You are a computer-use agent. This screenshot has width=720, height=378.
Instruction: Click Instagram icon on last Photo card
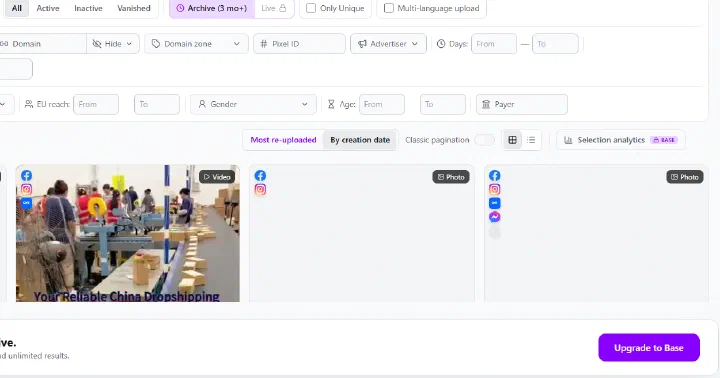click(495, 190)
